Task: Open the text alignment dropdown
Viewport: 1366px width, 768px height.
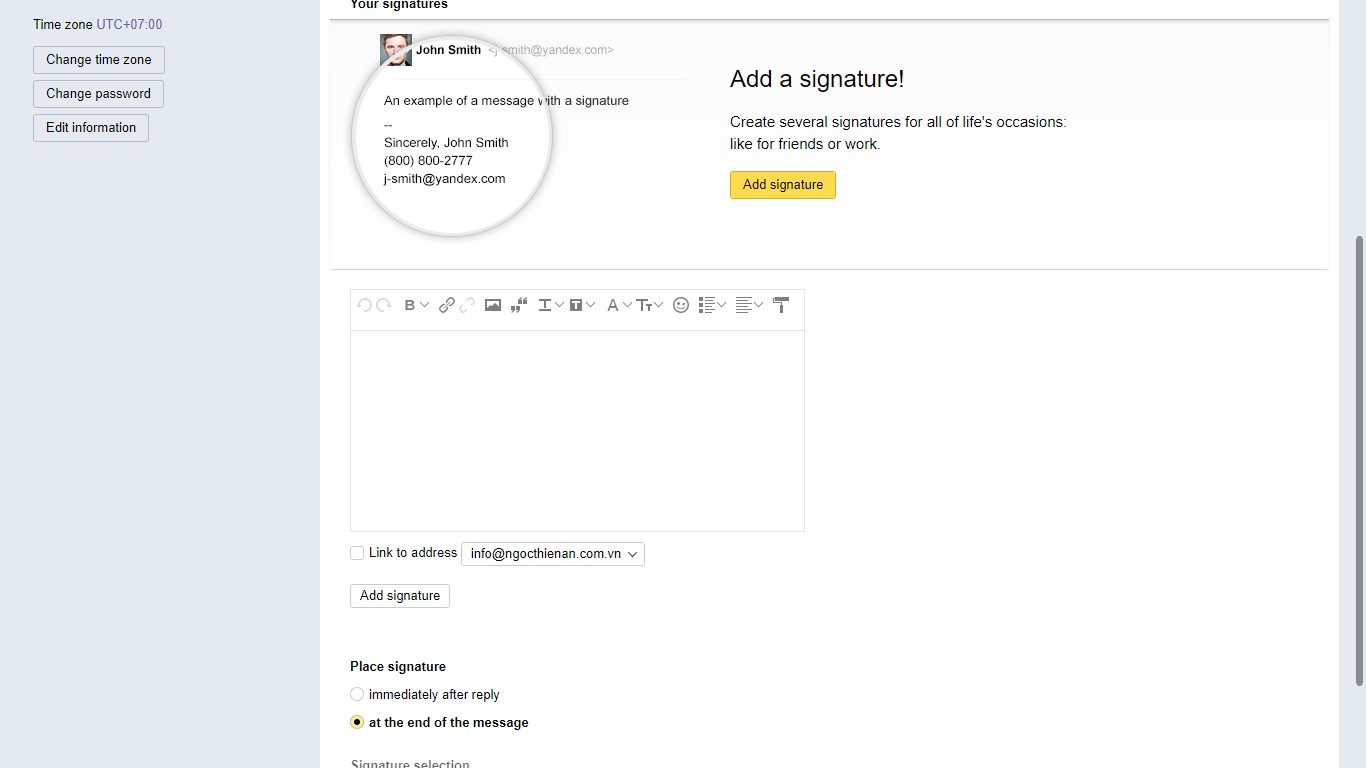Action: pos(749,305)
